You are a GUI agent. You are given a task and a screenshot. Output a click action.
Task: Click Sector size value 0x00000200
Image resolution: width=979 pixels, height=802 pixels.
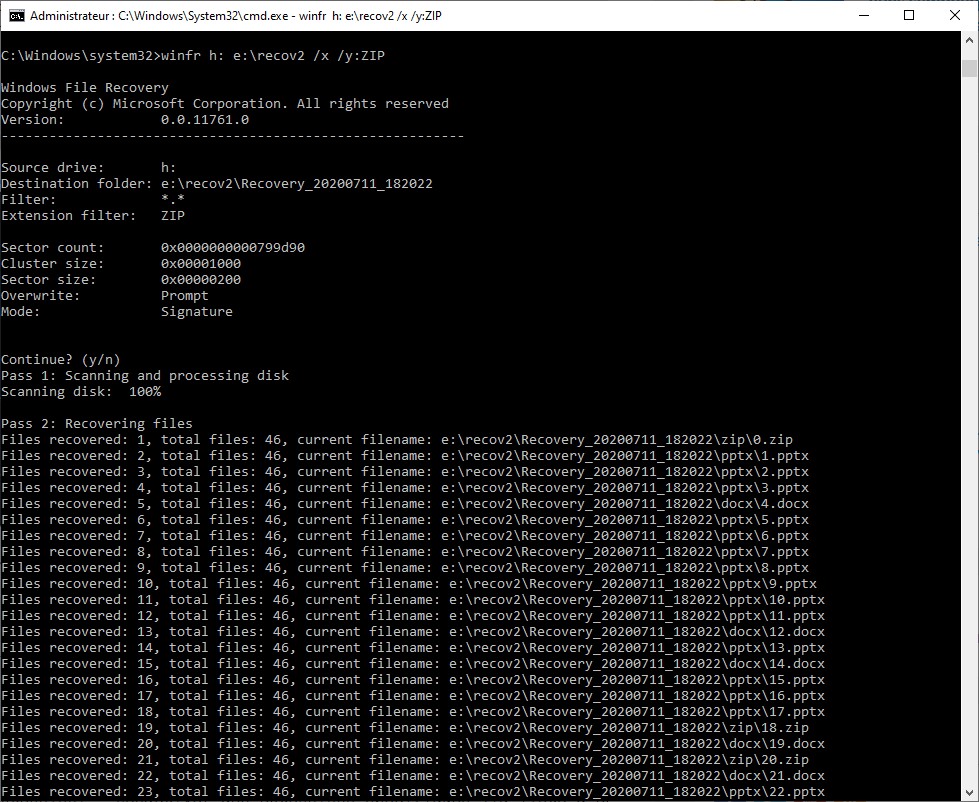(200, 280)
